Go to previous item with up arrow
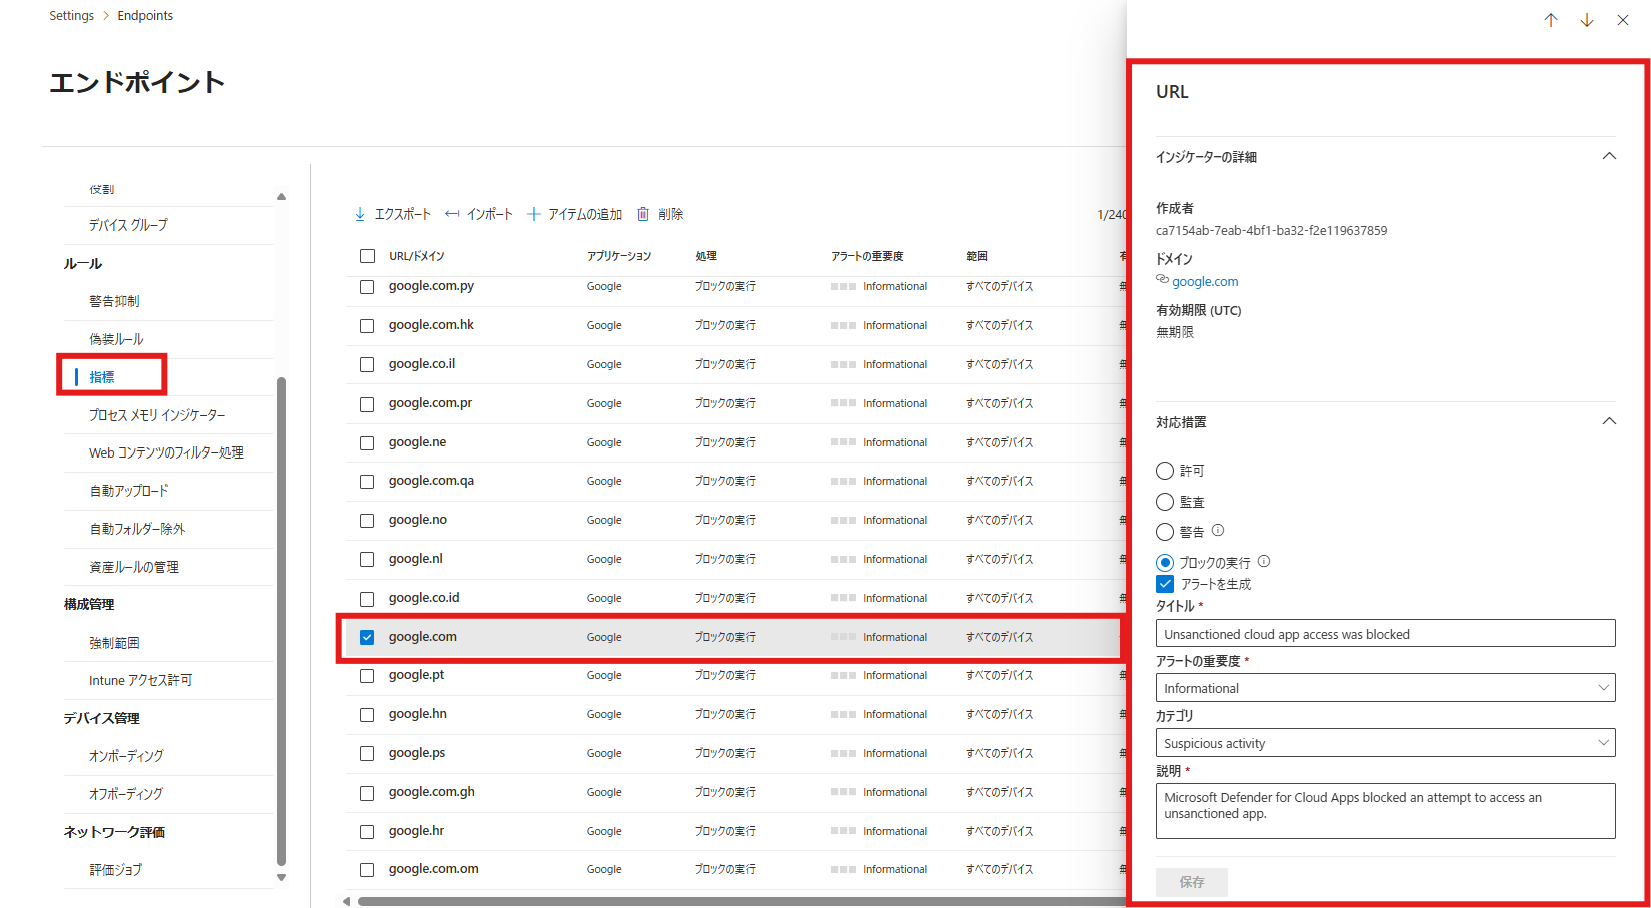 pos(1551,20)
